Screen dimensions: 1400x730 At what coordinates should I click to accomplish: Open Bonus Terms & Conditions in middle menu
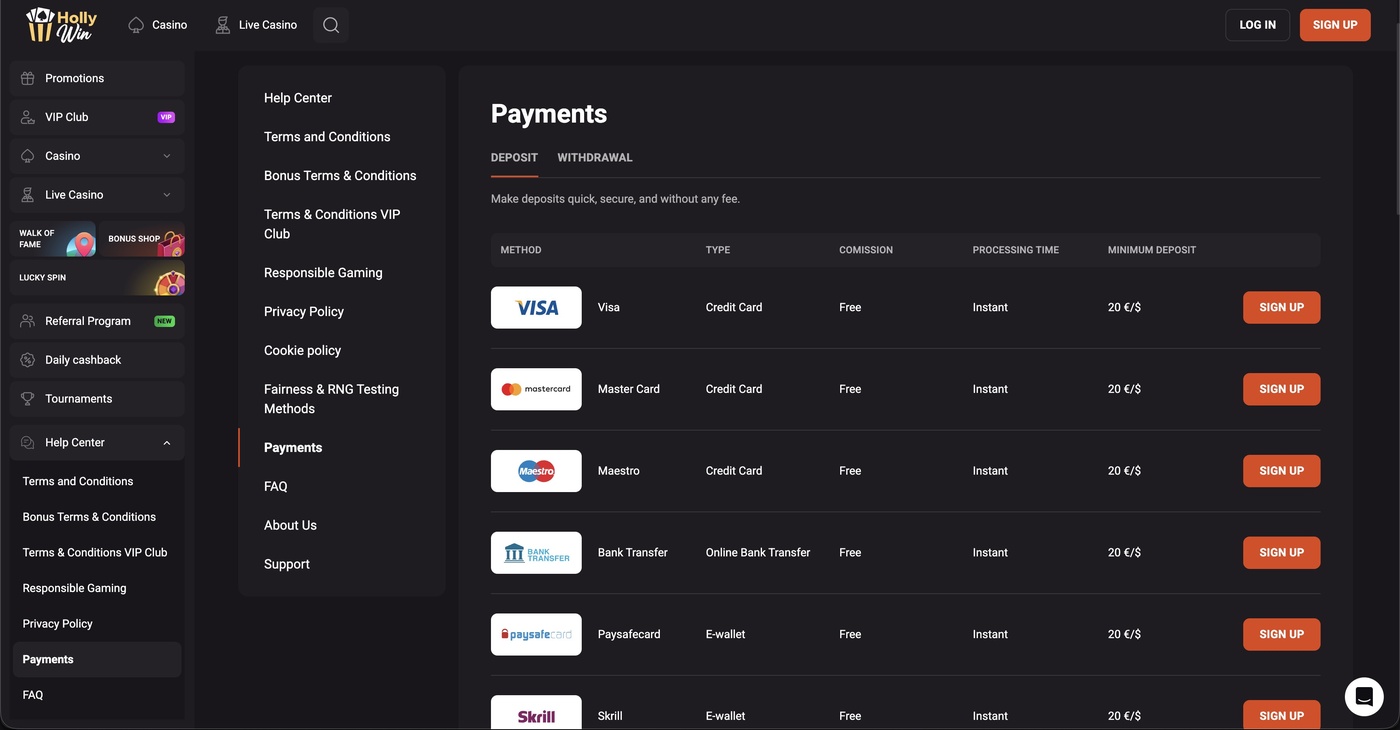340,176
